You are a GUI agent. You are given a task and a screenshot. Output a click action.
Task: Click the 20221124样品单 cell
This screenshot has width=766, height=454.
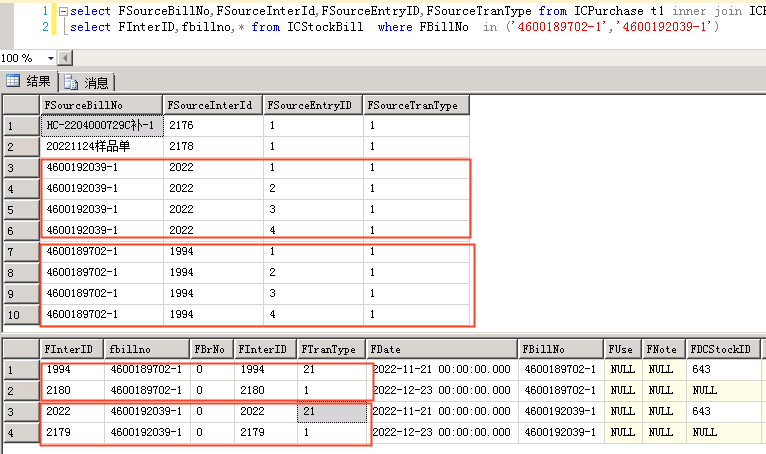[100, 147]
